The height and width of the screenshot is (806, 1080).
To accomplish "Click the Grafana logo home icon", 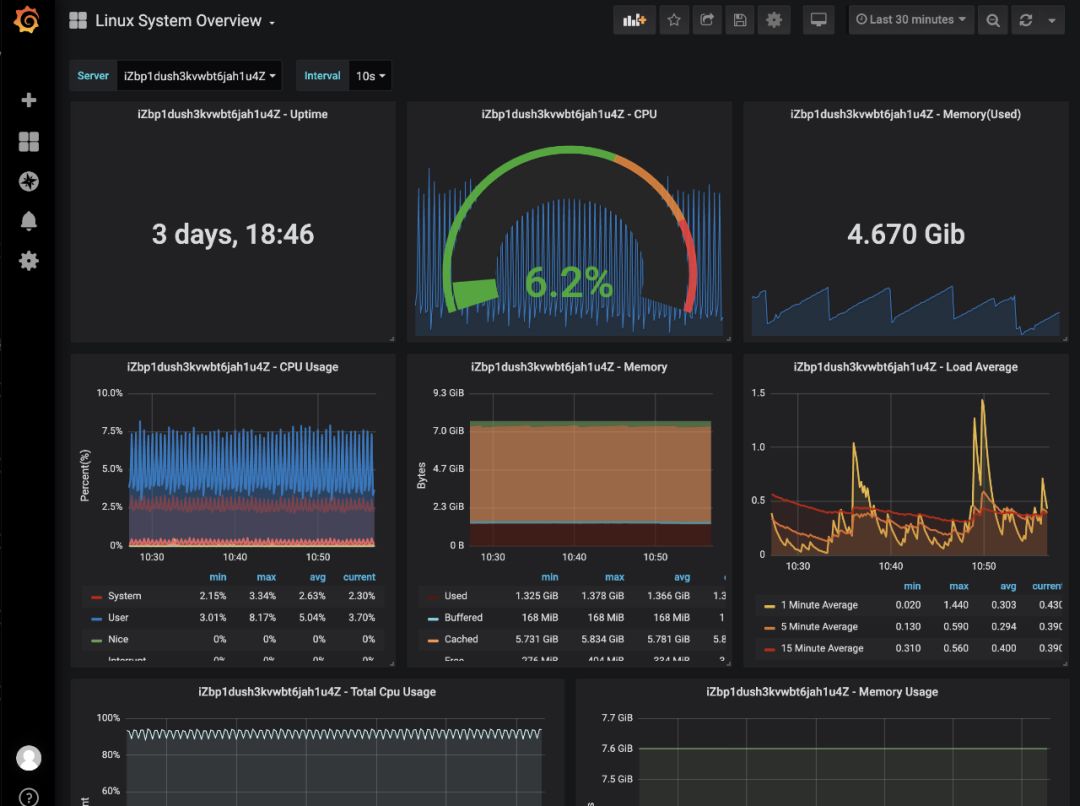I will click(x=28, y=20).
